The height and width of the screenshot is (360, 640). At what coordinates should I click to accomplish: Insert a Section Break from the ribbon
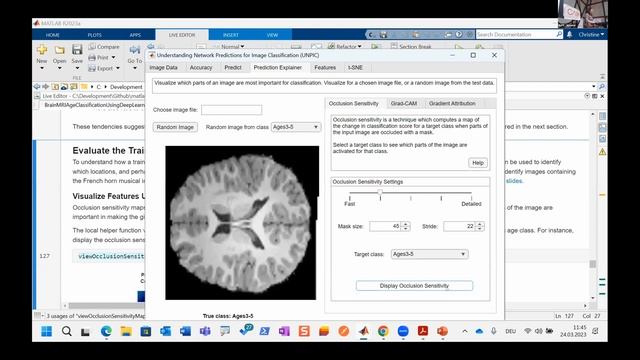tap(411, 47)
